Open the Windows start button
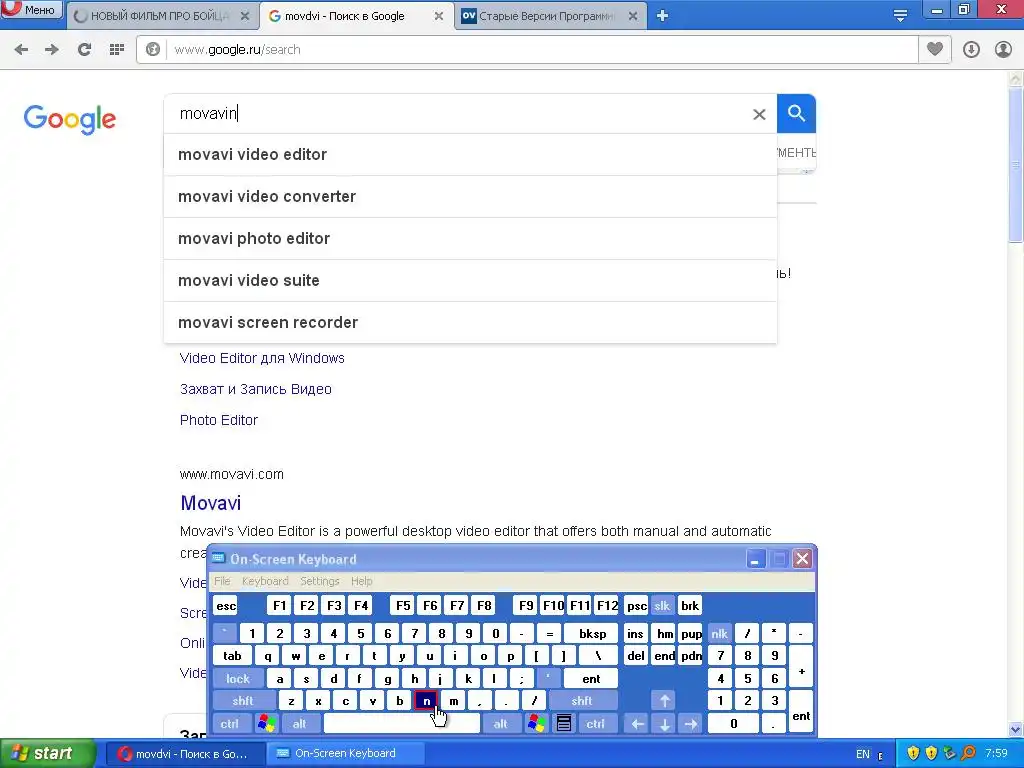The width and height of the screenshot is (1024, 768). pos(47,753)
